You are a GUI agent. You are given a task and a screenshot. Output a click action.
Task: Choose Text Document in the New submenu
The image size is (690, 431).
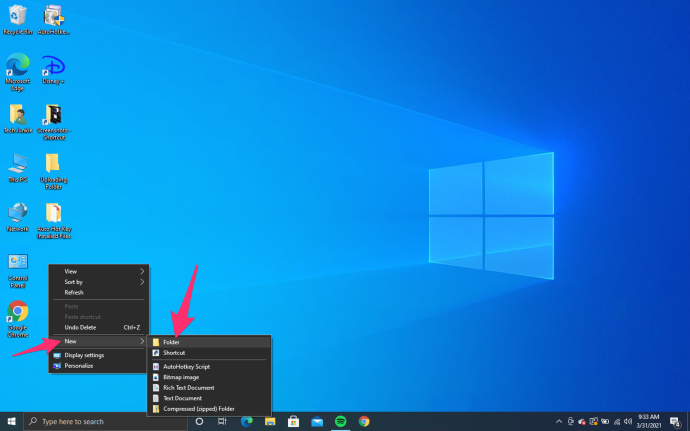[209, 398]
